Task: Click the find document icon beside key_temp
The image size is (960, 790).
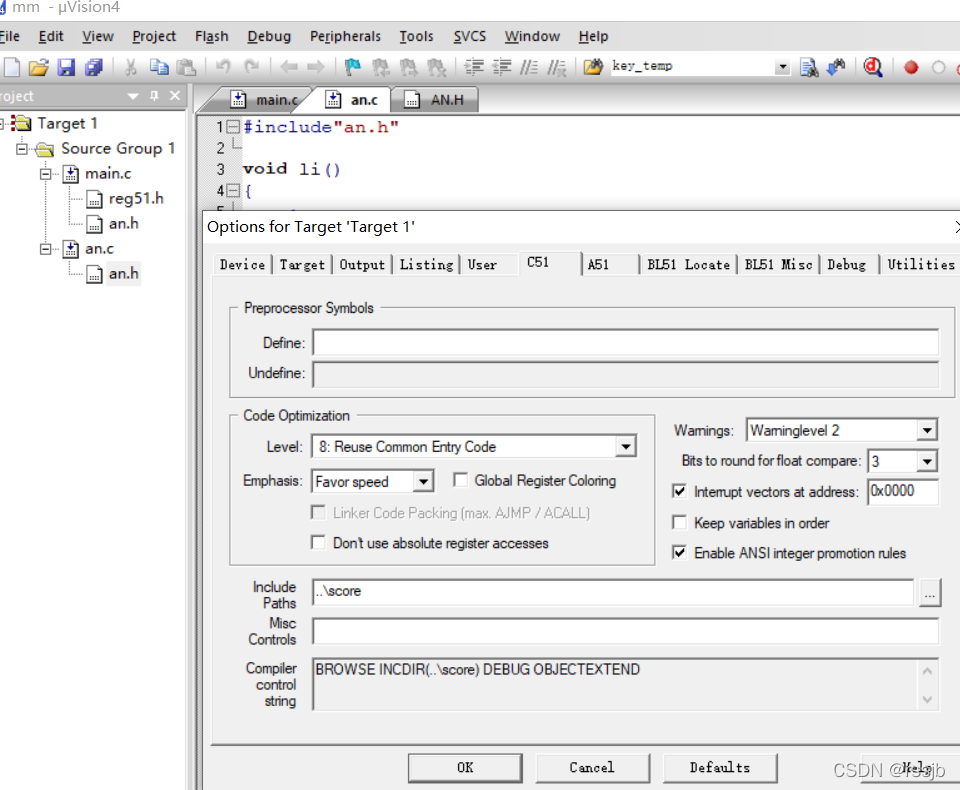Action: point(809,67)
